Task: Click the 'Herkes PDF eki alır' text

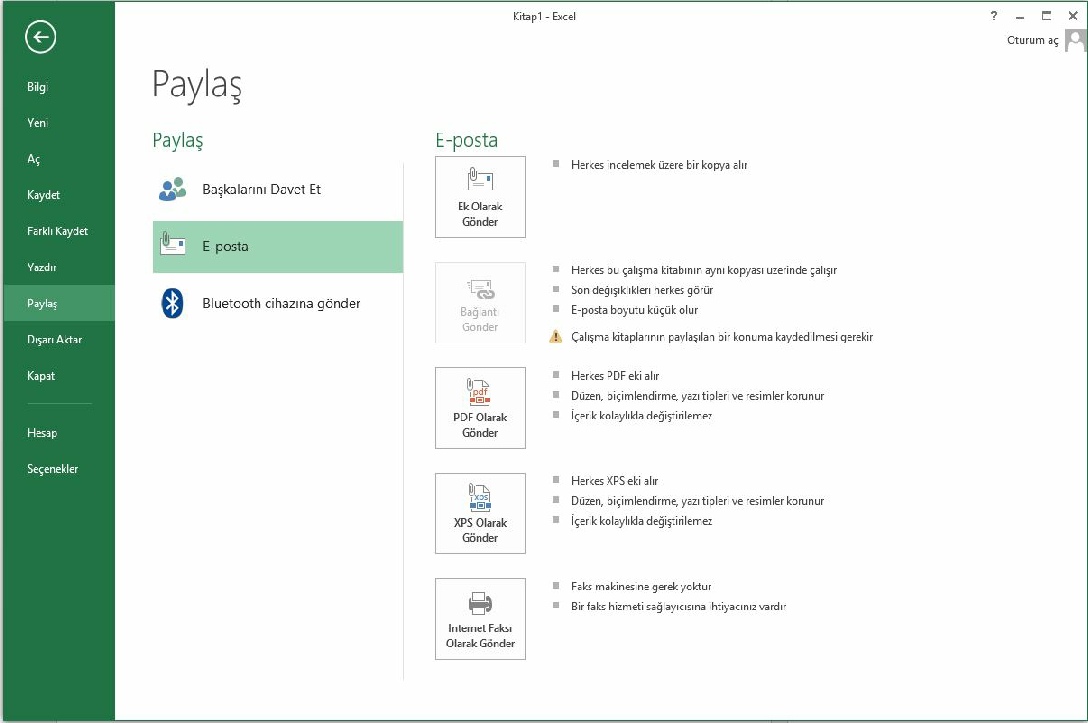Action: pos(615,376)
